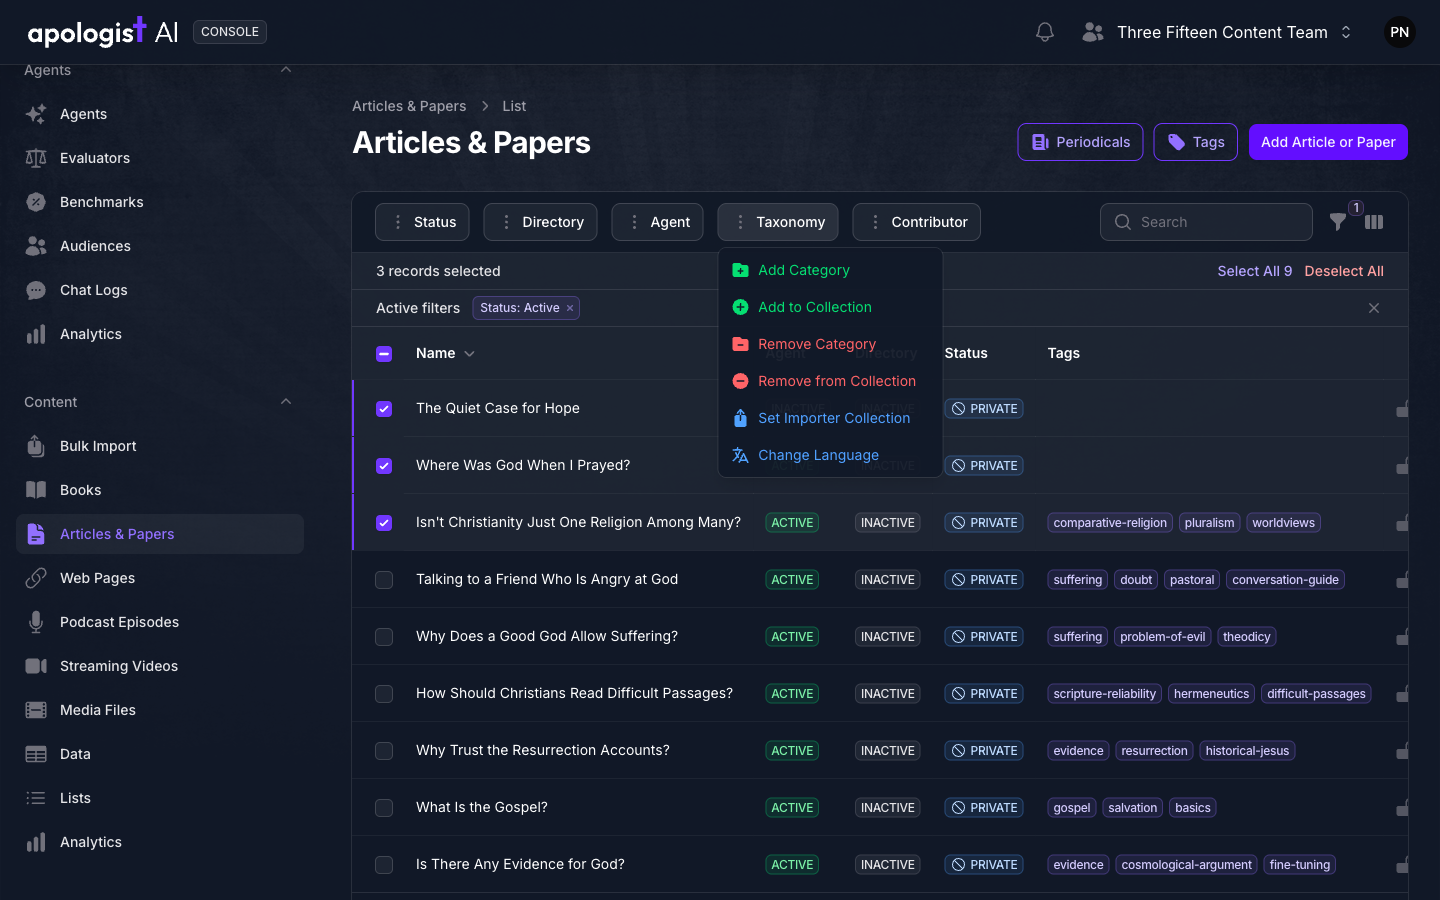This screenshot has width=1440, height=900.
Task: Choose Change Language
Action: click(x=830, y=455)
